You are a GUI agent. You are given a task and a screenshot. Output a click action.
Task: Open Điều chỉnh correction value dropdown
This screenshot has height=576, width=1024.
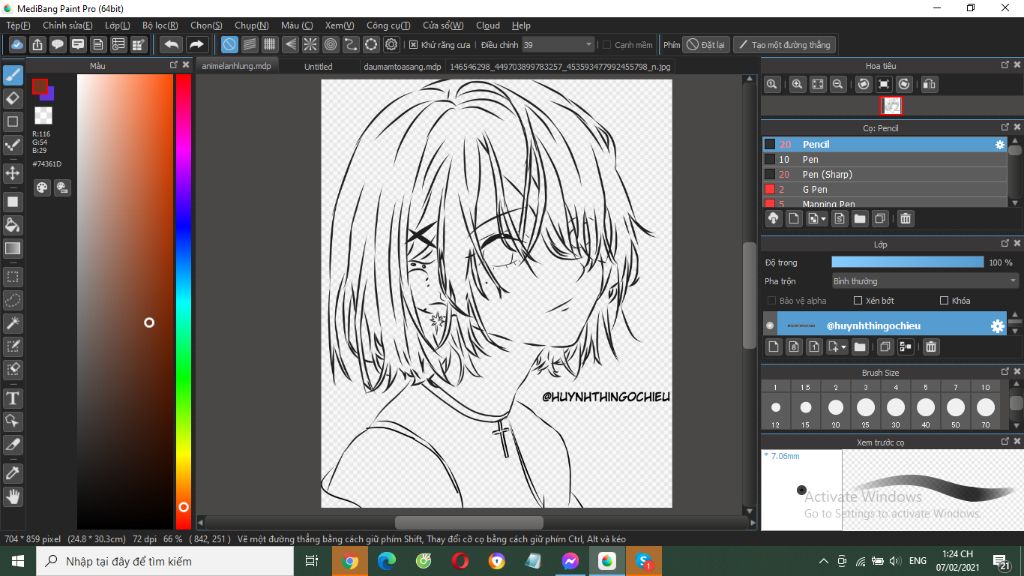[x=588, y=44]
